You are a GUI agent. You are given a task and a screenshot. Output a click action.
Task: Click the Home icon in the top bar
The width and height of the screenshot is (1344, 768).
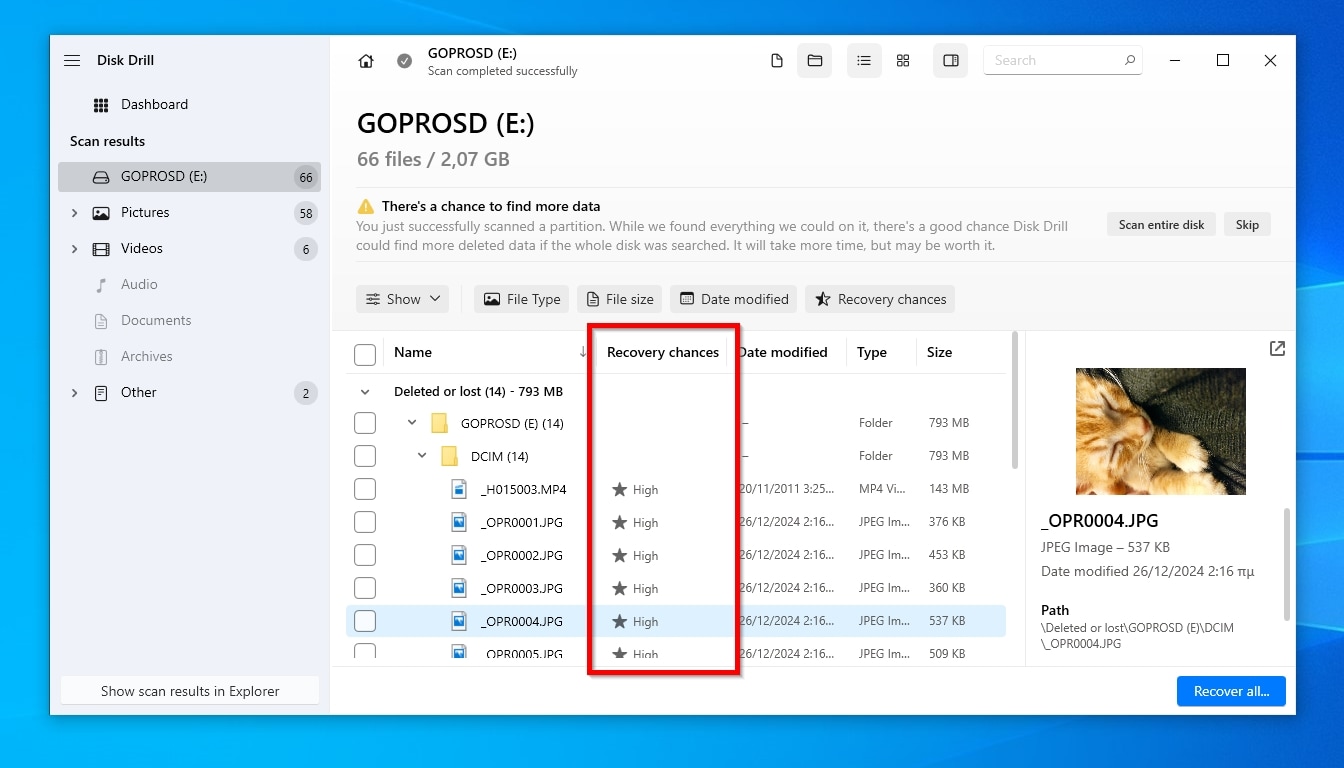tap(366, 61)
